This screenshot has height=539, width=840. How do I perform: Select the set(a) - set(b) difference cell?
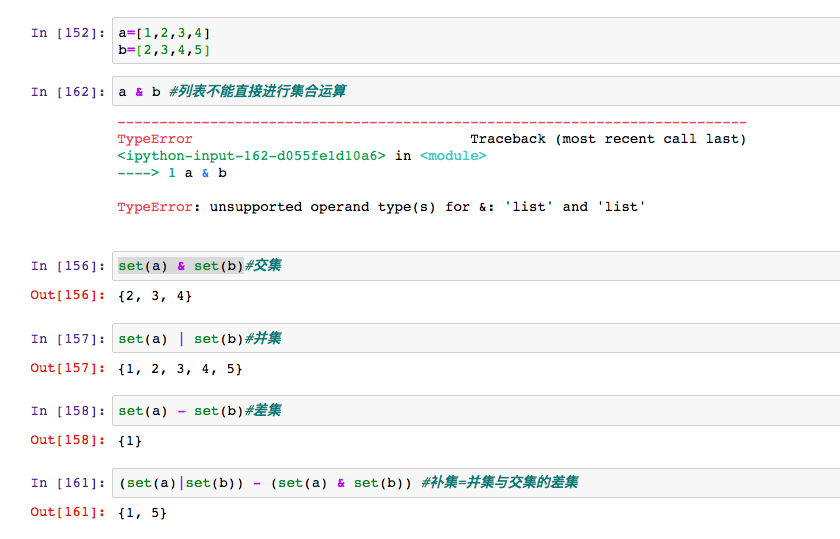pos(476,410)
